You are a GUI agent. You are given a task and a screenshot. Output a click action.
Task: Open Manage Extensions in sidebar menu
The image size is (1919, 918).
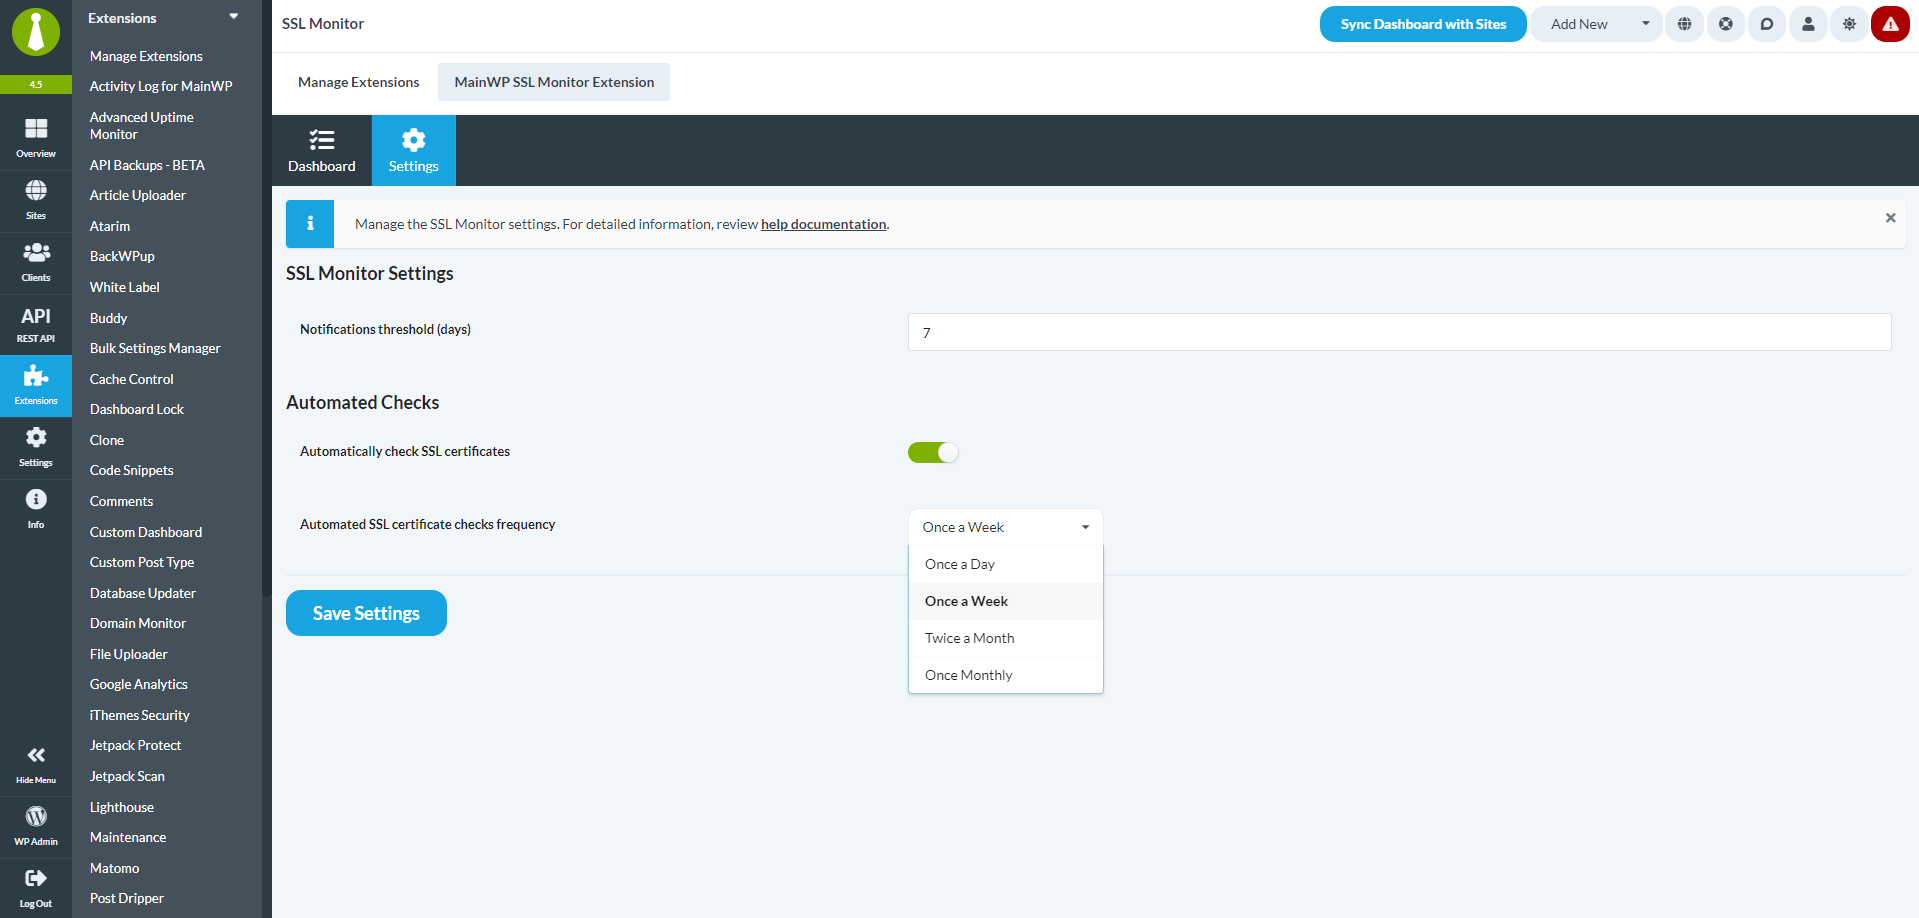point(146,56)
